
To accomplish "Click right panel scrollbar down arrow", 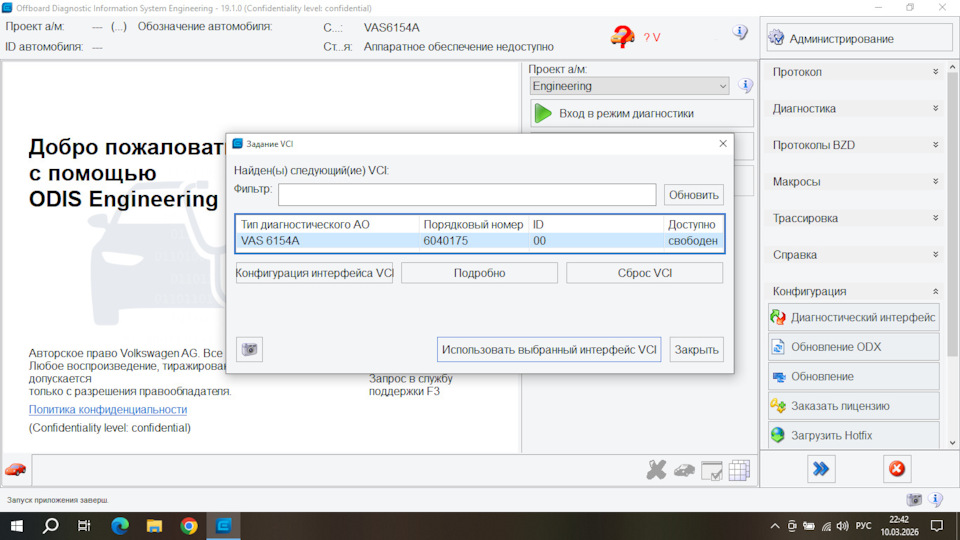I will [952, 443].
